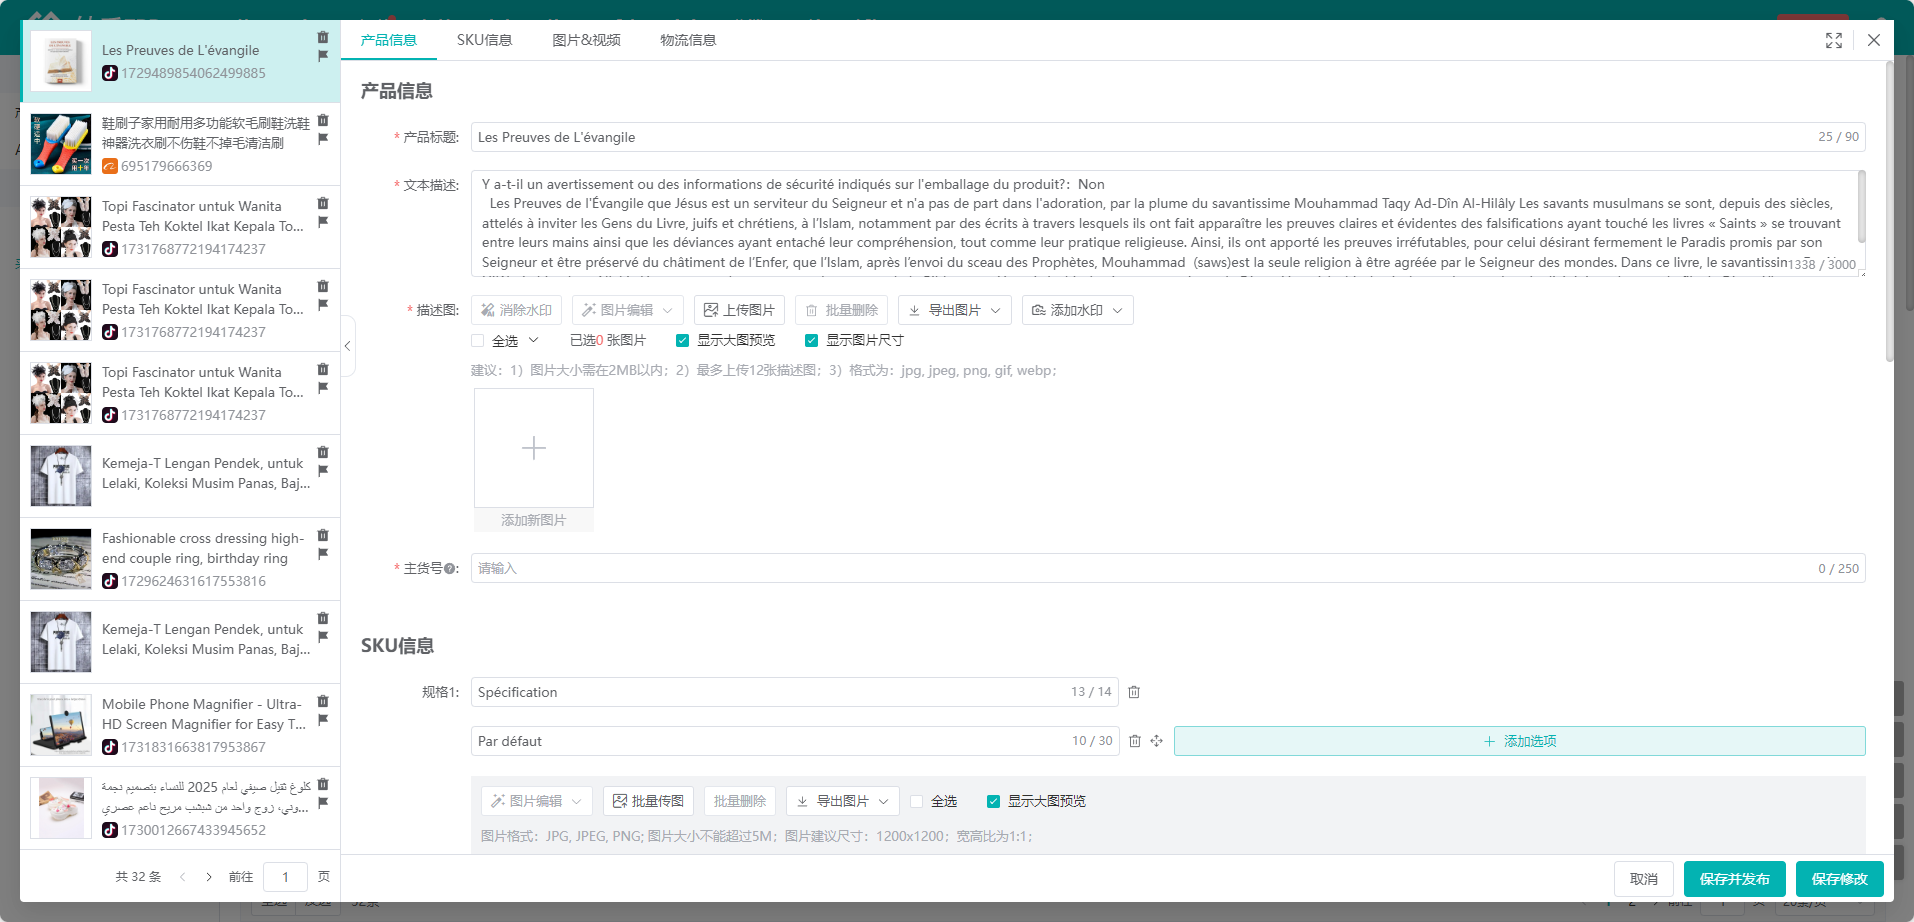Click trash icon for the 鞋刷子 product
This screenshot has width=1914, height=922.
coord(323,121)
